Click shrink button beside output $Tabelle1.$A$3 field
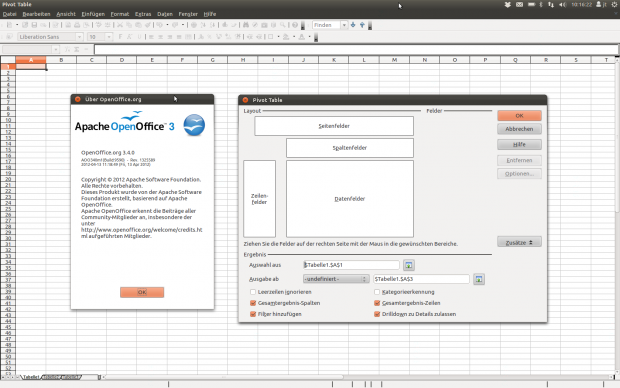 coord(479,279)
